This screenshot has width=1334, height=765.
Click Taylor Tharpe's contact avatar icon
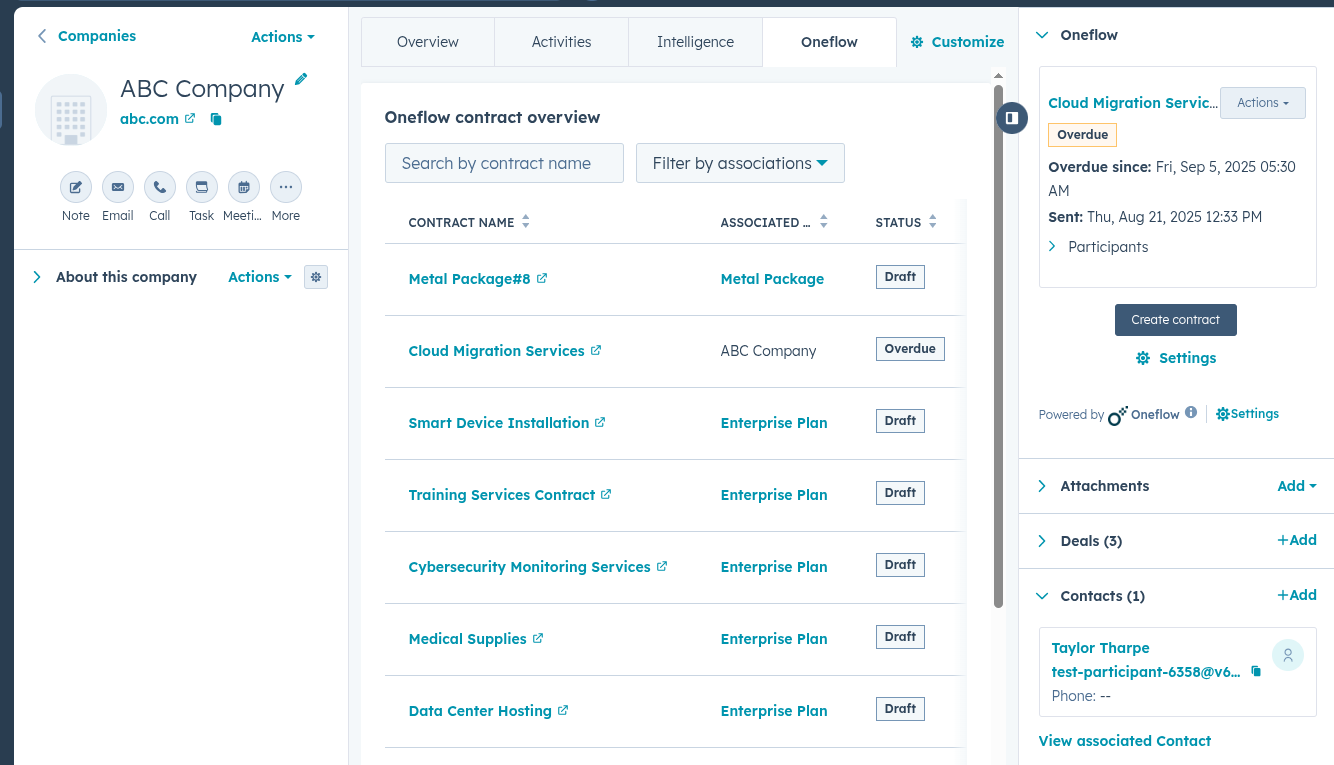[x=1288, y=655]
